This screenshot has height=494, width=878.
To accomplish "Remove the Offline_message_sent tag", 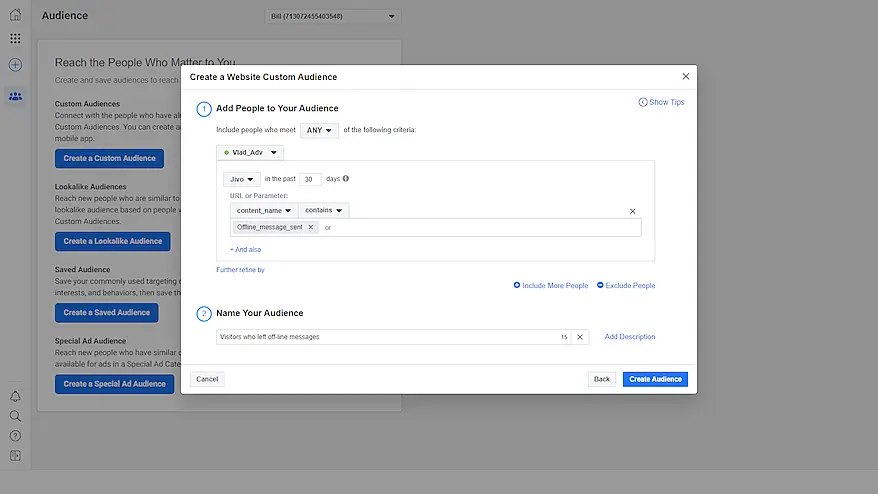I will coord(310,228).
